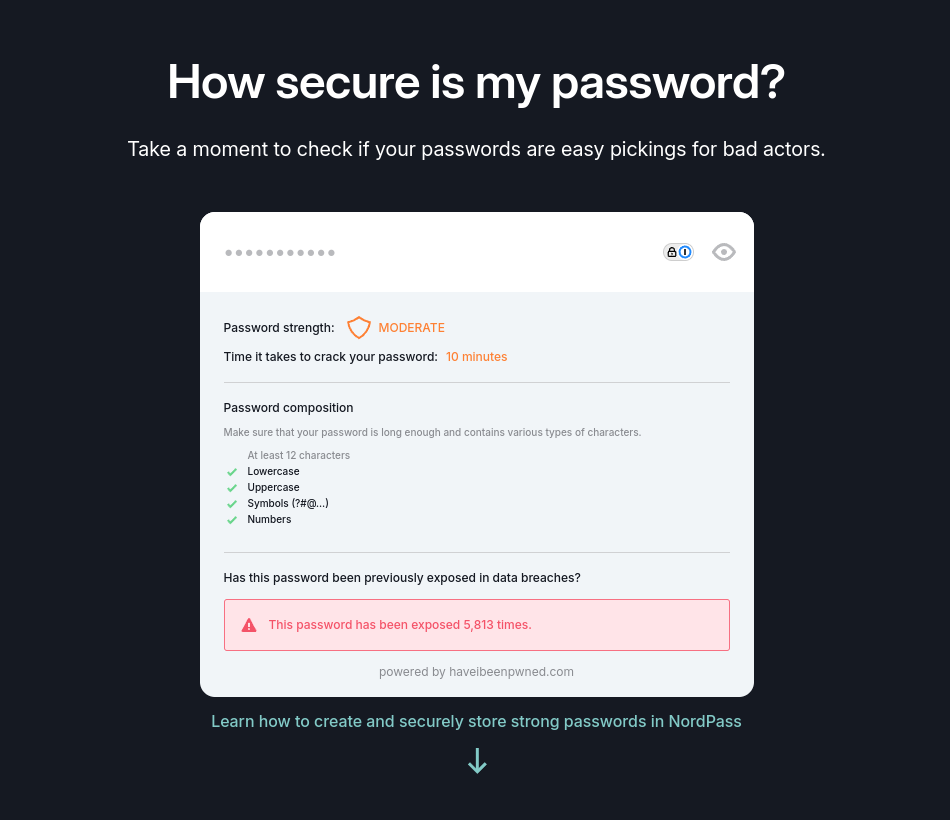Open Learn how to create passwords link
This screenshot has height=820, width=950.
click(476, 721)
